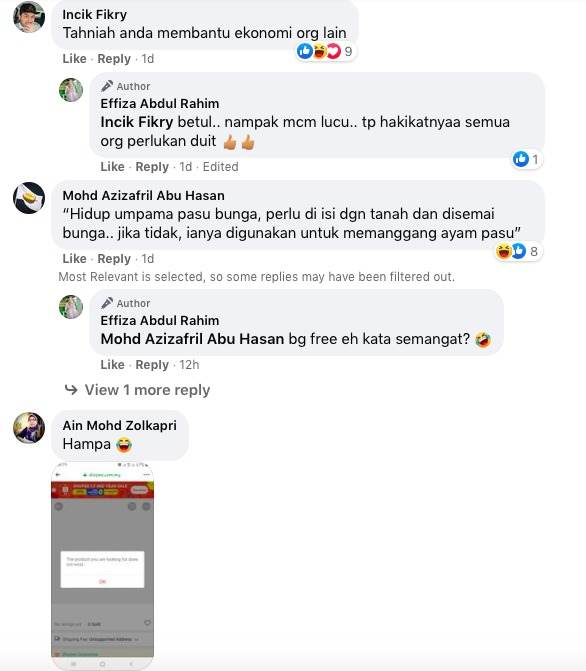This screenshot has width=586, height=671.
Task: Expand View 1 more reply
Action: pyautogui.click(x=137, y=390)
